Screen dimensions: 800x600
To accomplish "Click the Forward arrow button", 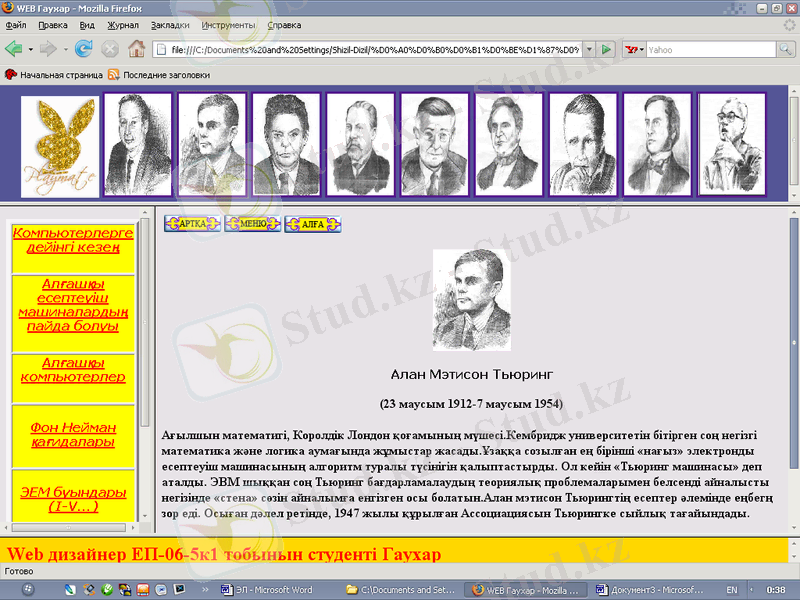I will coord(48,49).
